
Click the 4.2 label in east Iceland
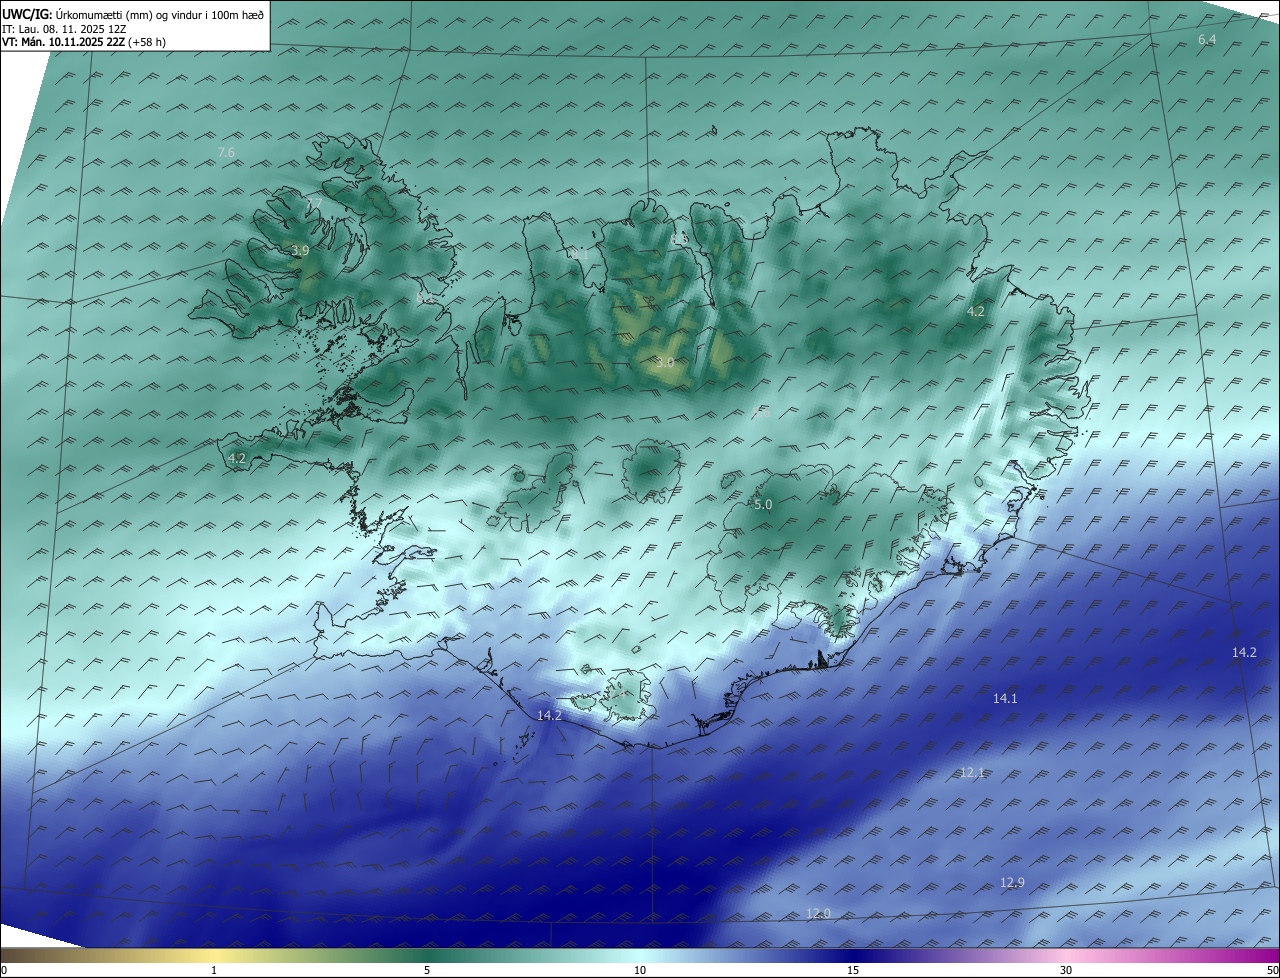975,311
